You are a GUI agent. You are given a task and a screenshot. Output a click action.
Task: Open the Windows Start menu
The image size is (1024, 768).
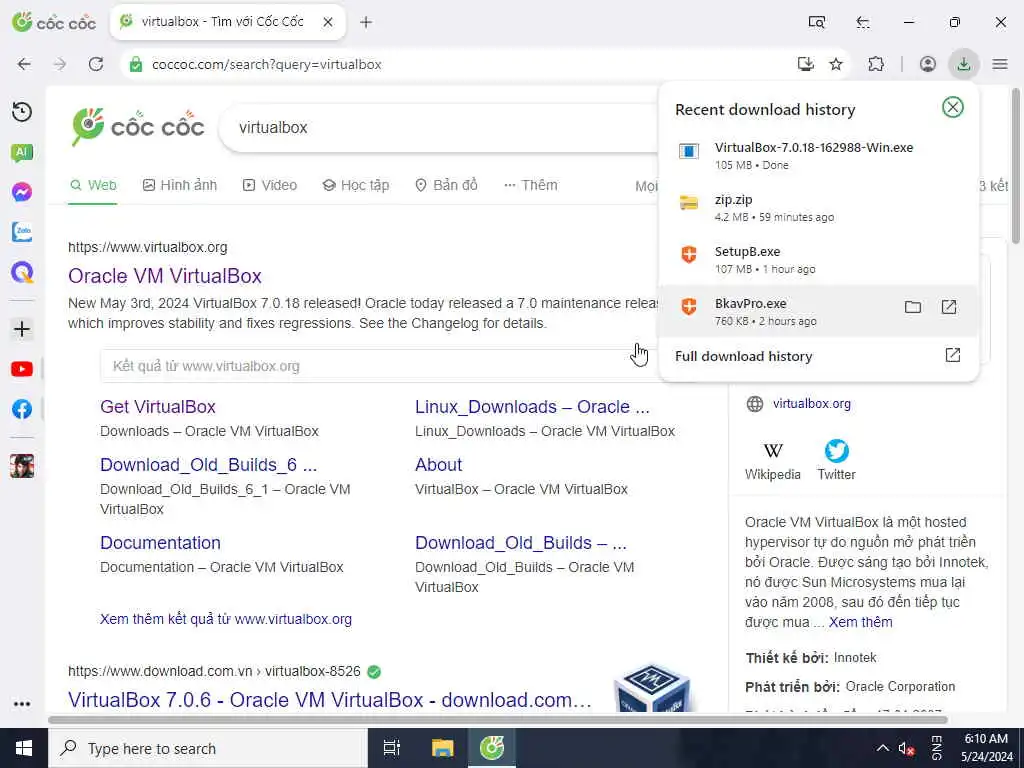(x=24, y=748)
